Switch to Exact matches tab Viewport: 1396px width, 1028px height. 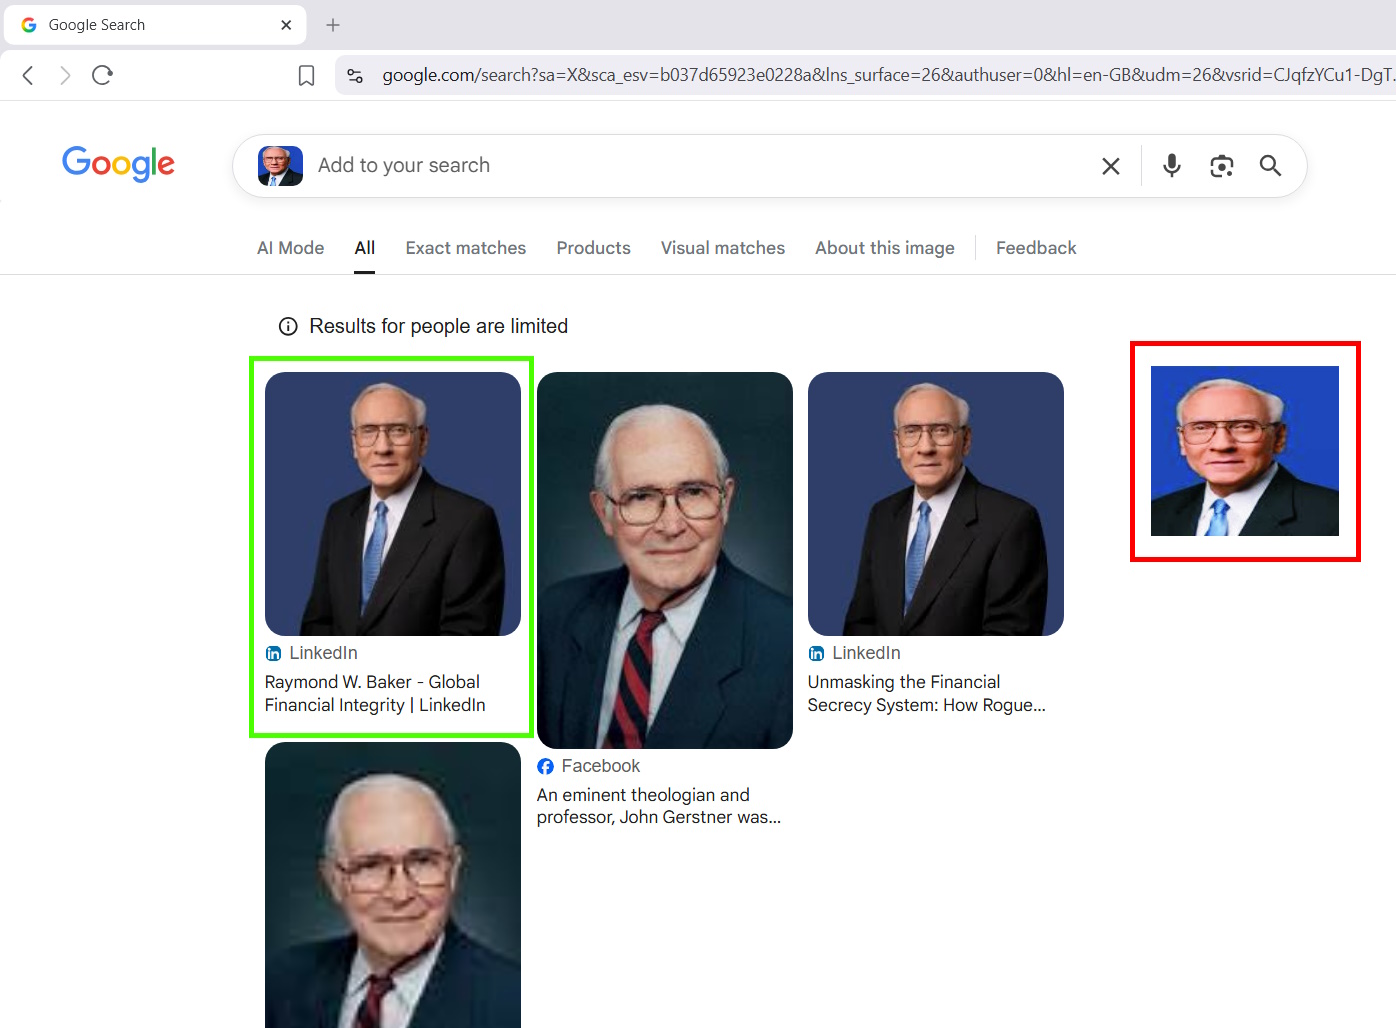[465, 248]
